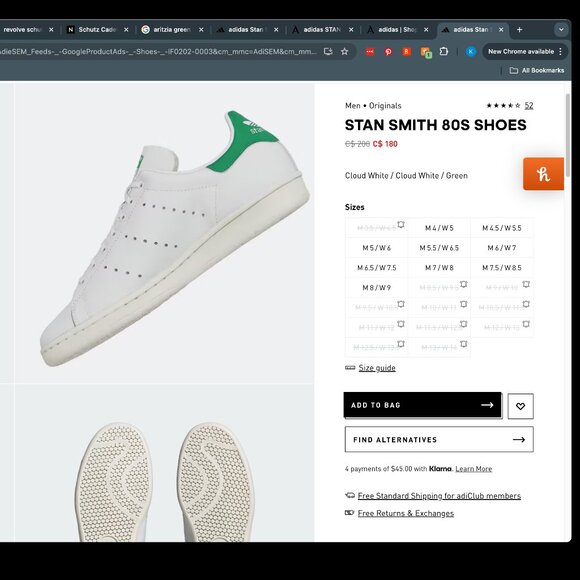Open the All Bookmarks folder
The width and height of the screenshot is (580, 580).
(537, 70)
